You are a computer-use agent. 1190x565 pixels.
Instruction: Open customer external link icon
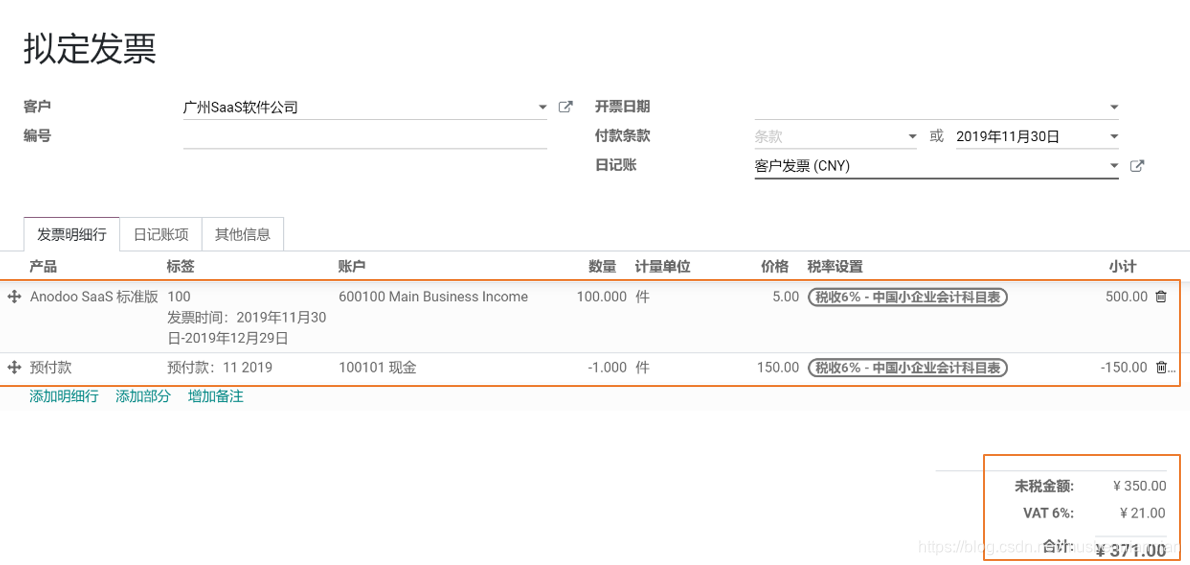[x=565, y=107]
